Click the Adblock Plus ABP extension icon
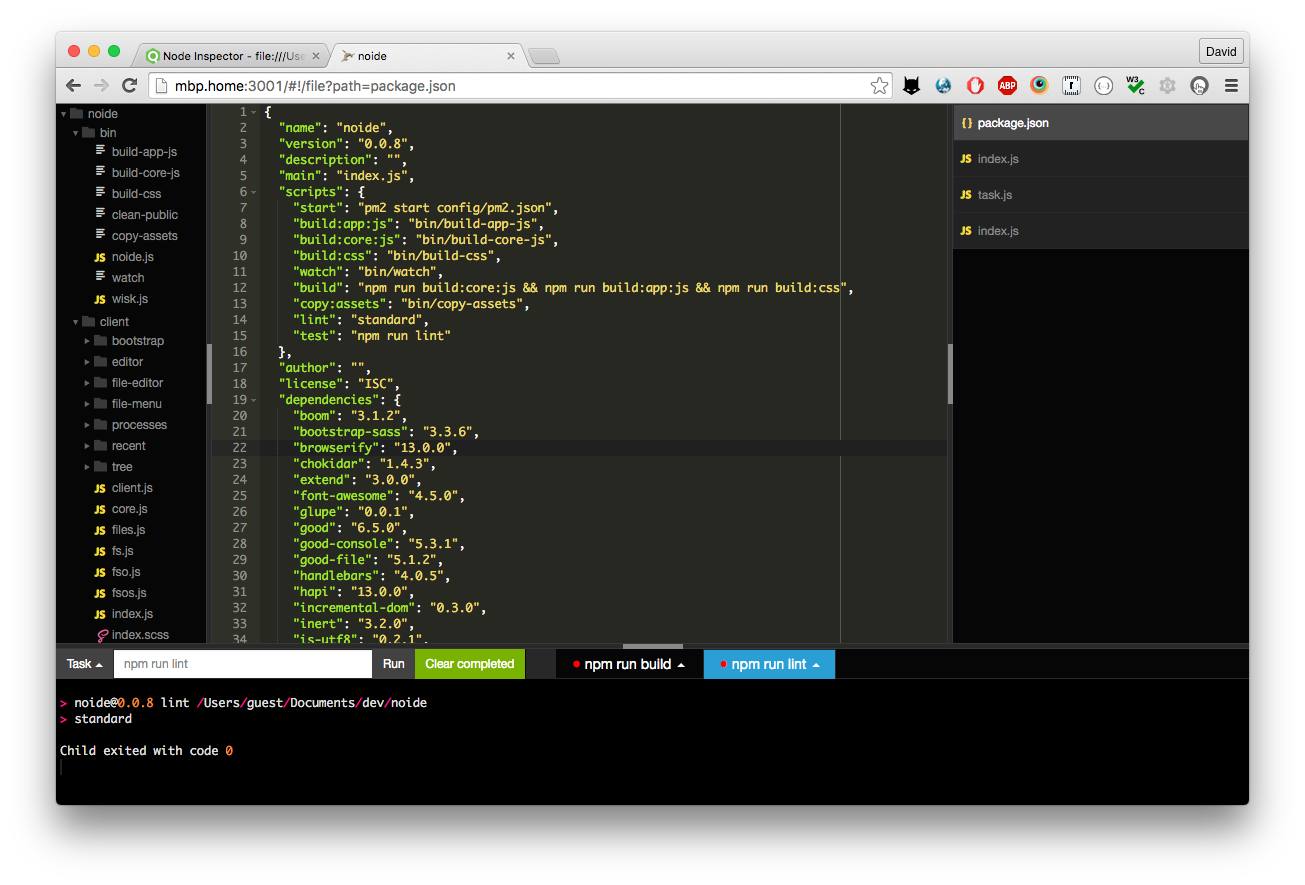Image resolution: width=1305 pixels, height=885 pixels. point(1007,86)
